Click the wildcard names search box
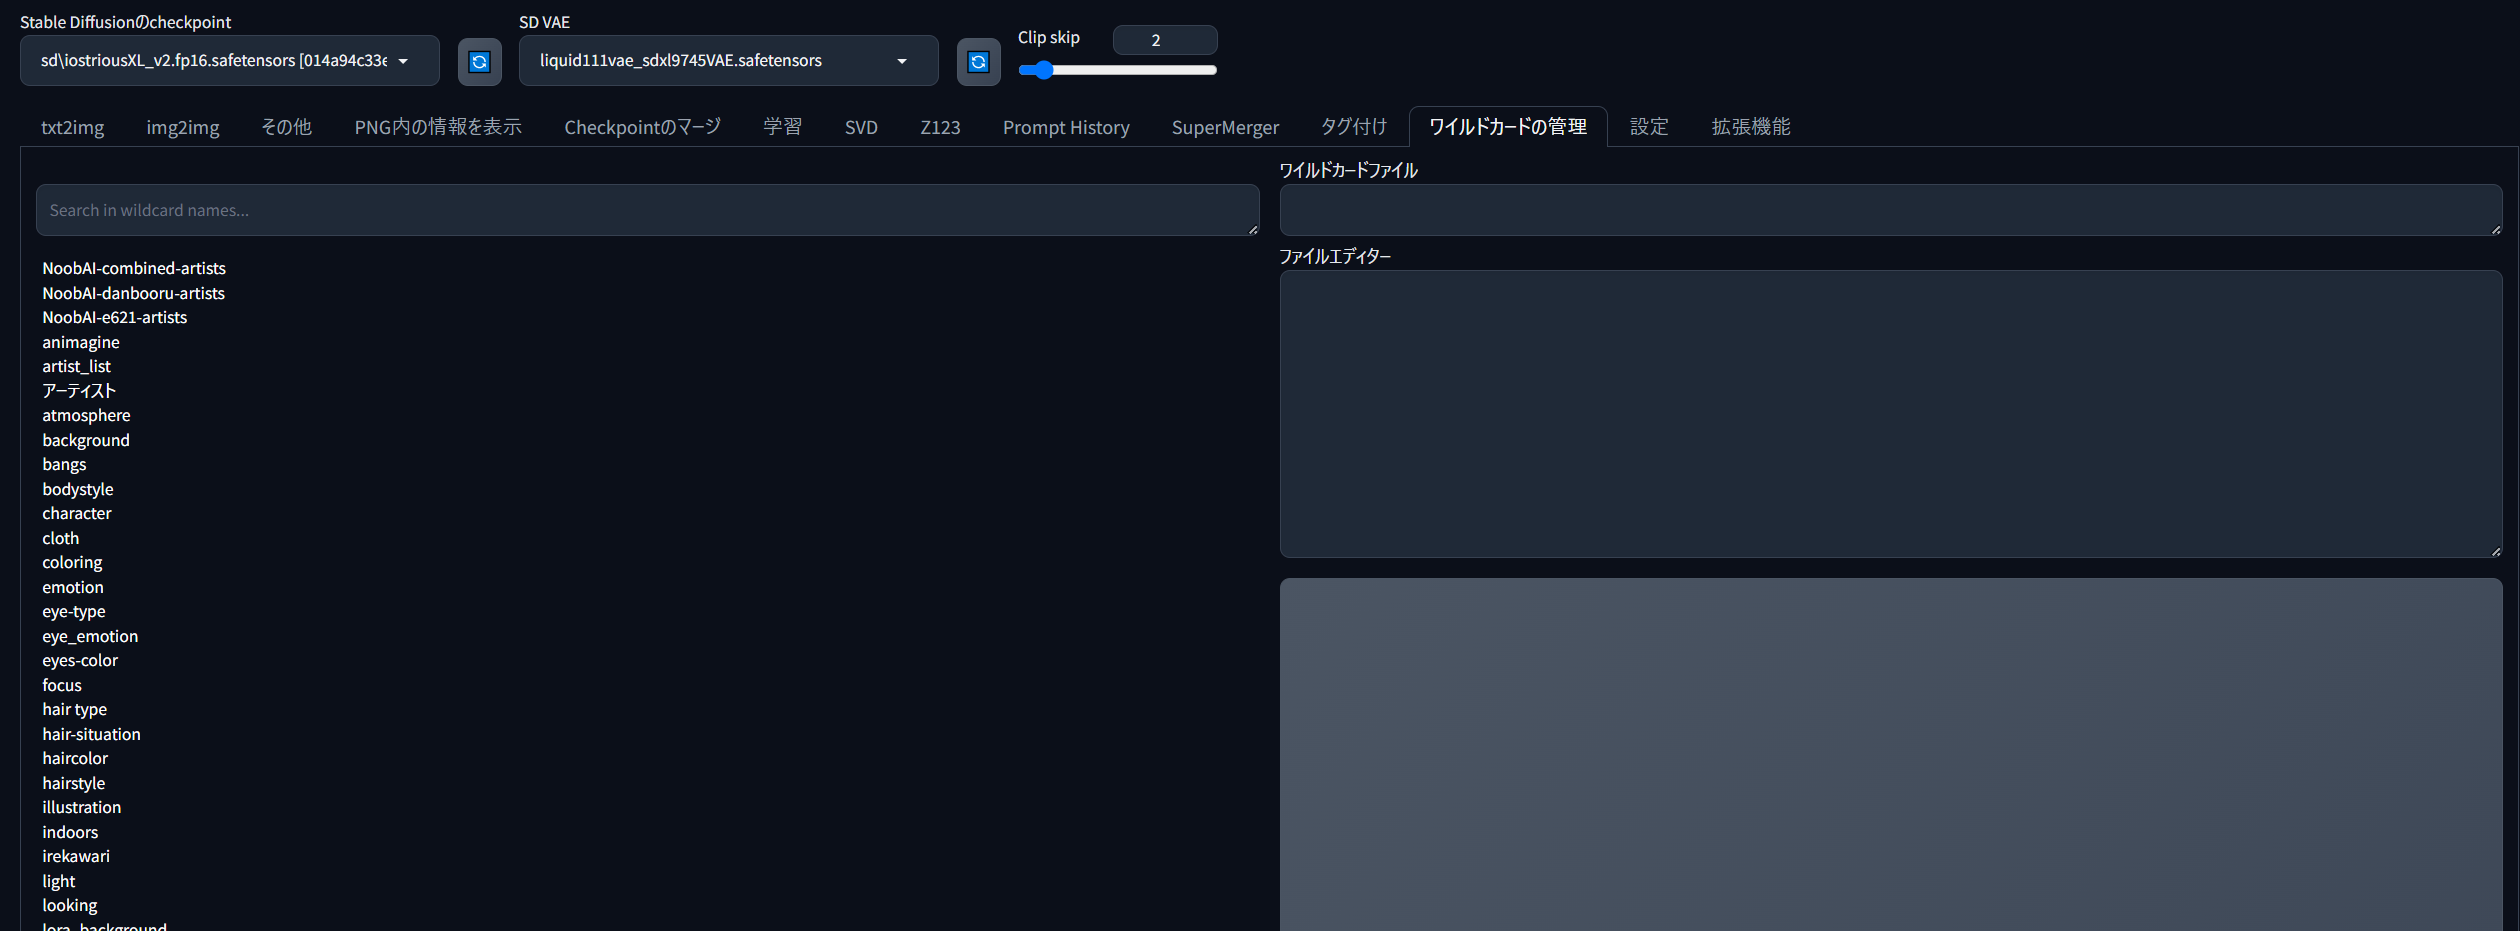This screenshot has height=931, width=2520. point(647,210)
